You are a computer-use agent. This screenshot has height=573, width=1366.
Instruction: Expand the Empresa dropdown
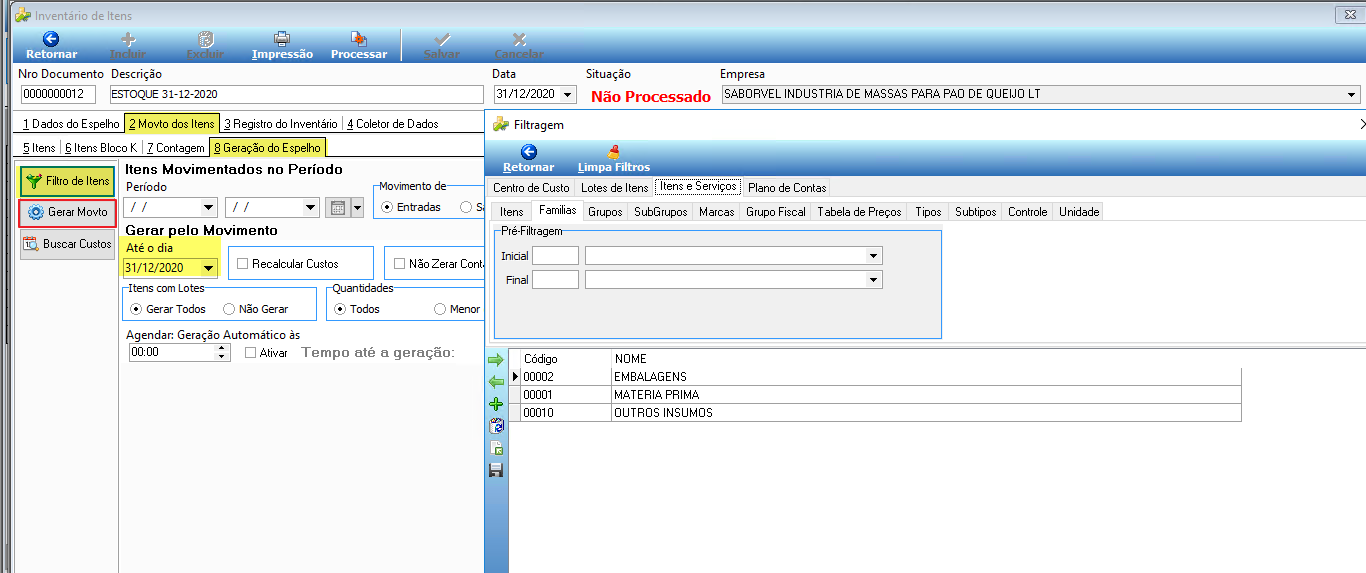[1352, 95]
